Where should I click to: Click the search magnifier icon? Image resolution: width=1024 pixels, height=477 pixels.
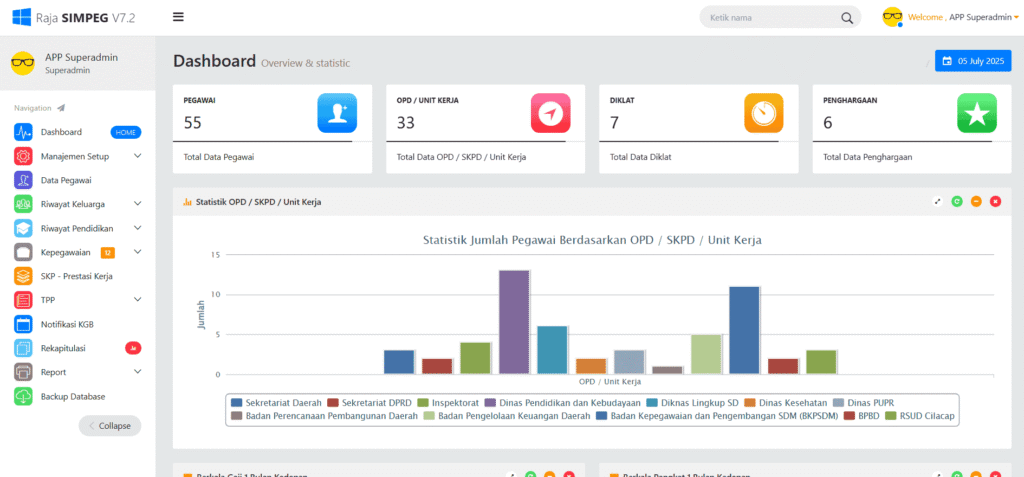coord(846,18)
